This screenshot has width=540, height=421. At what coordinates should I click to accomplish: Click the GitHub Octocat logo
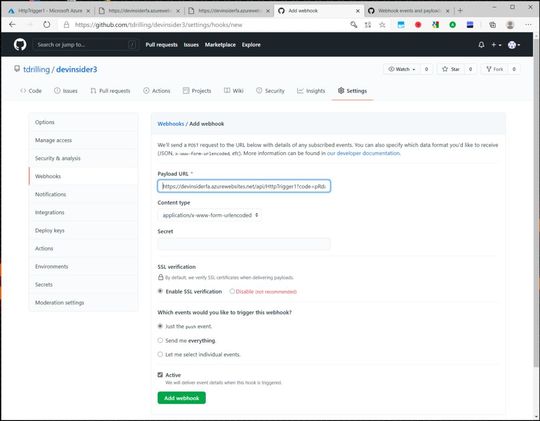pos(20,44)
